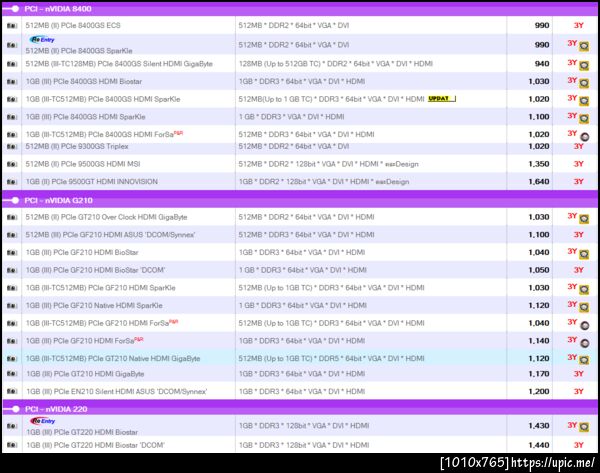Open 1GB PCIe GT210 HDMI GigaByte product
The height and width of the screenshot is (473, 600).
pyautogui.click(x=85, y=374)
